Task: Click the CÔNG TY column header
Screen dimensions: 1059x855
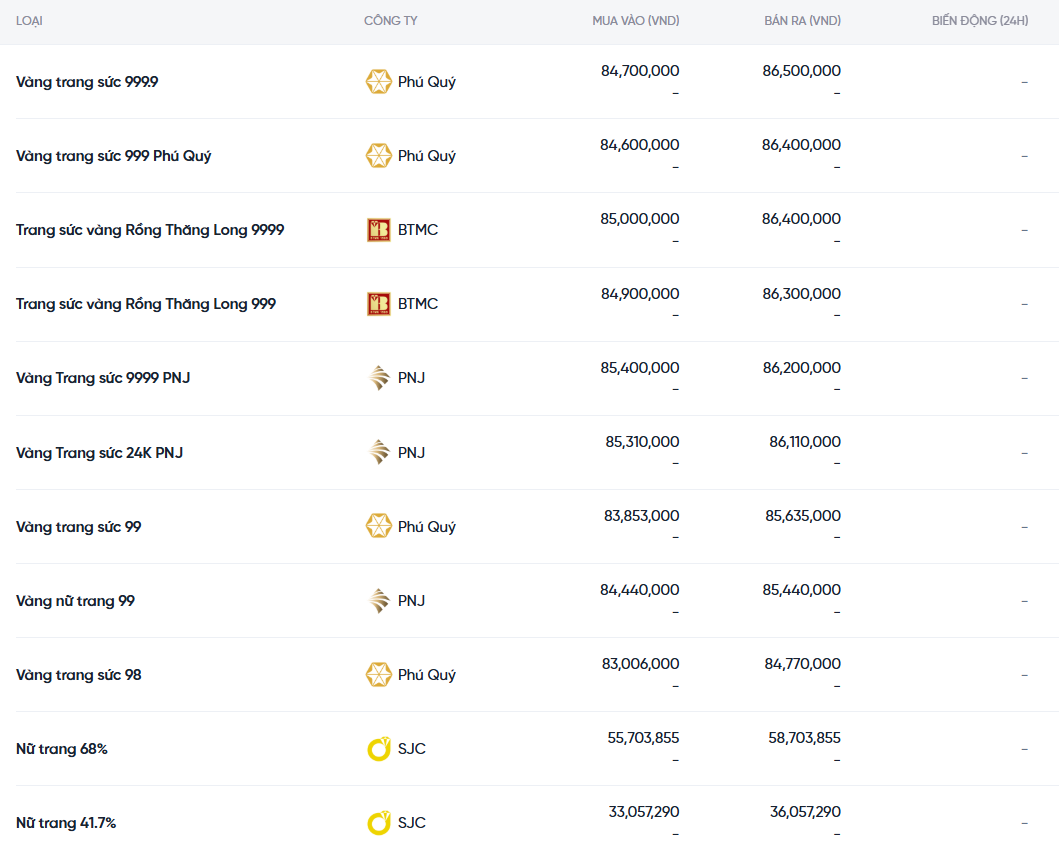Action: tap(390, 21)
